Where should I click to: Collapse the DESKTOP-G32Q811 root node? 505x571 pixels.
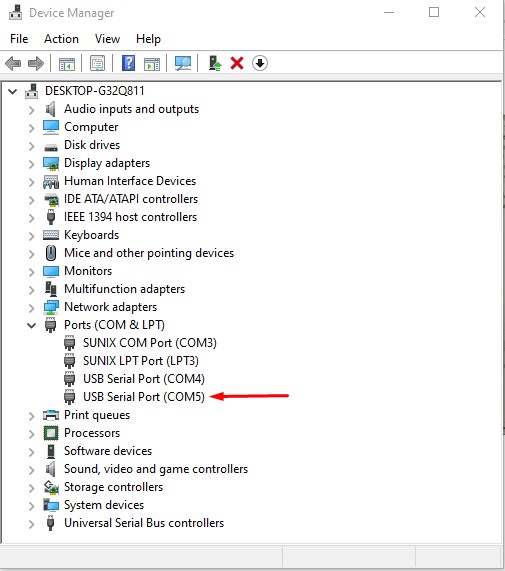point(13,91)
